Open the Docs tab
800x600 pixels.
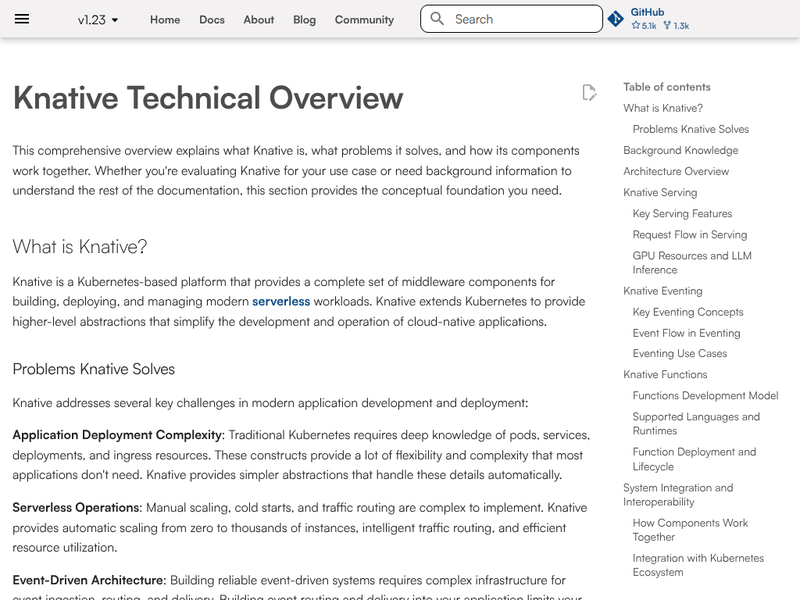coord(212,20)
